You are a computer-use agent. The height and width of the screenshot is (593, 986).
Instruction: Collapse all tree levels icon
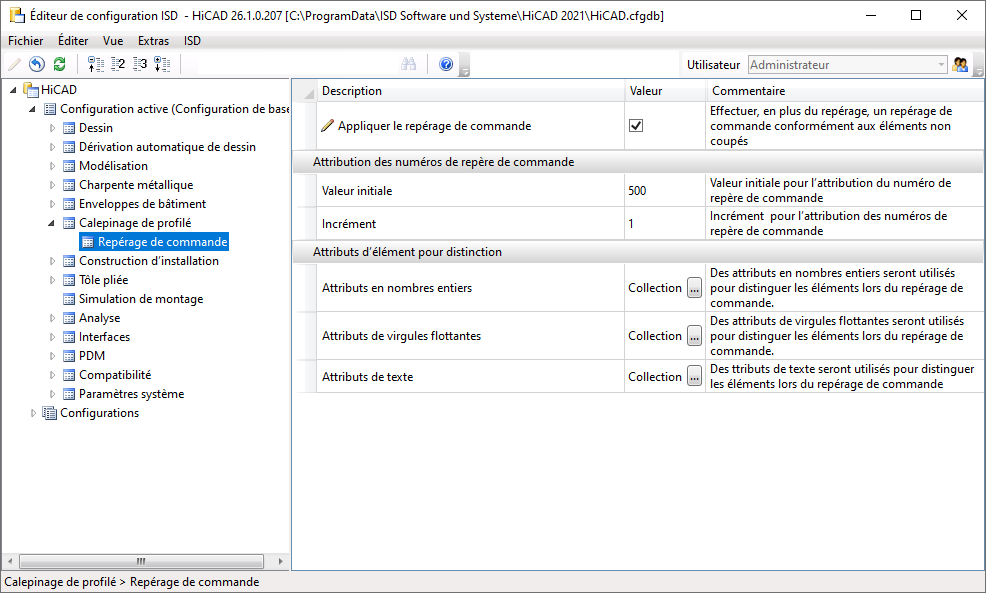point(96,64)
